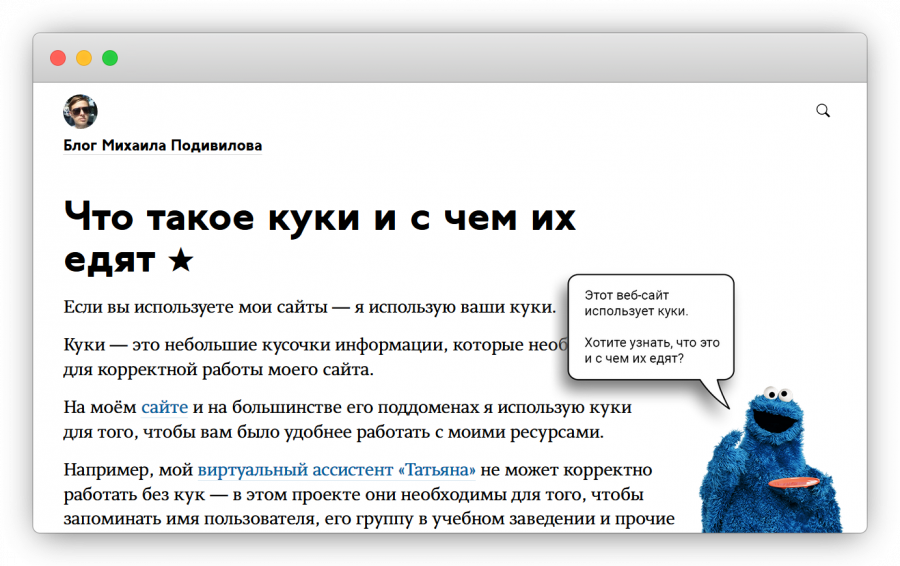The height and width of the screenshot is (566, 900).
Task: Click the author avatar photo
Action: (x=80, y=111)
